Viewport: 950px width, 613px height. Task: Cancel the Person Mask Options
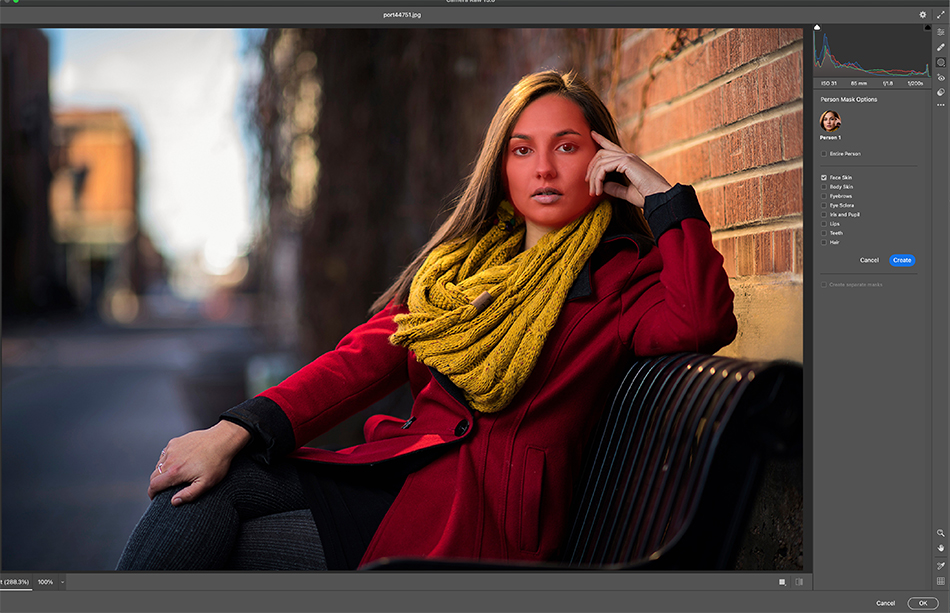tap(869, 260)
